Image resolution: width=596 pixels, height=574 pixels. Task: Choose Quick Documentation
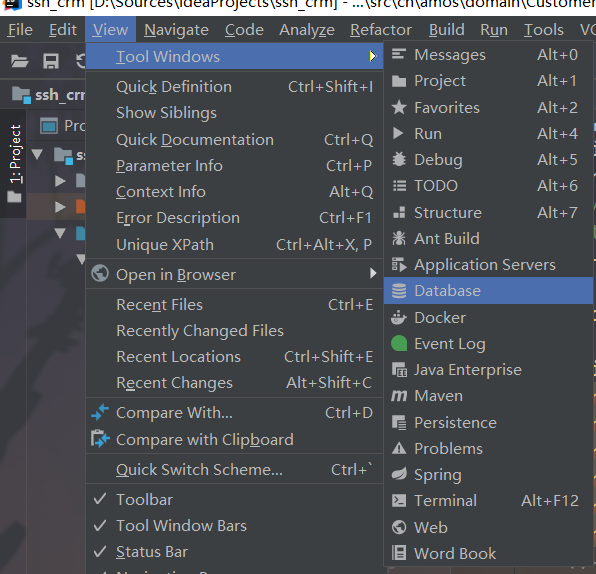(234, 140)
